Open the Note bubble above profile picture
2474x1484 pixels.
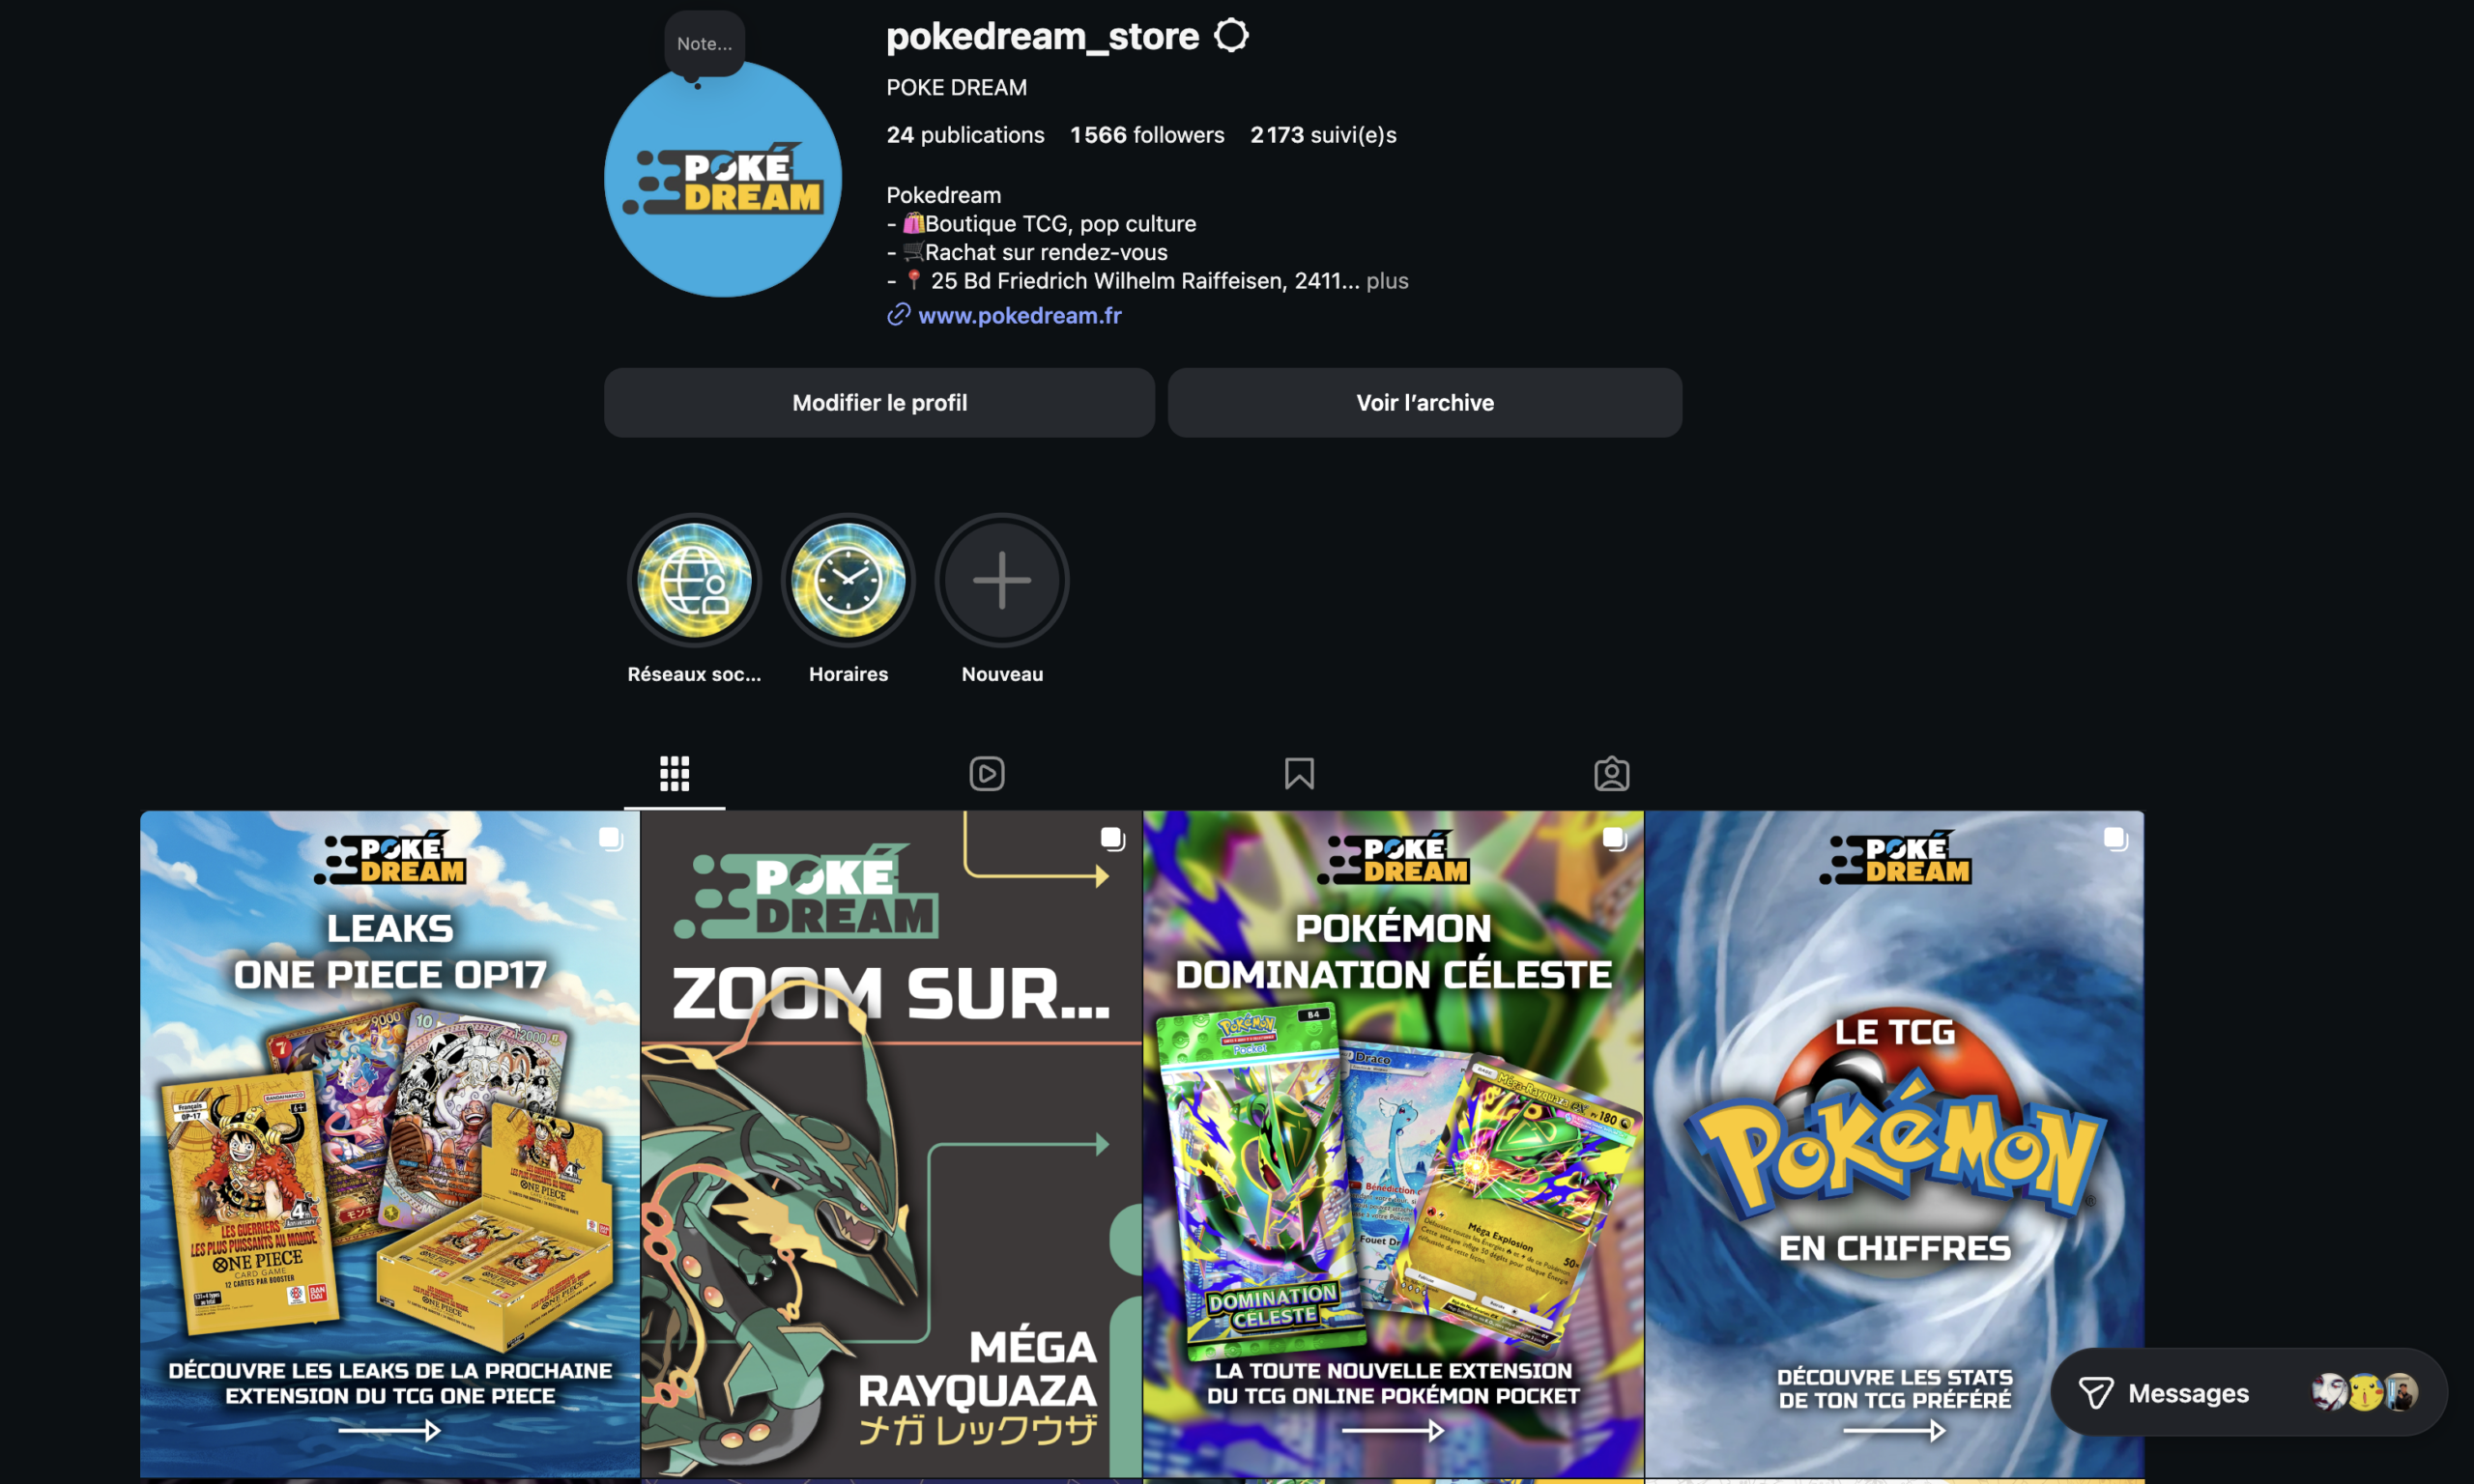(704, 44)
